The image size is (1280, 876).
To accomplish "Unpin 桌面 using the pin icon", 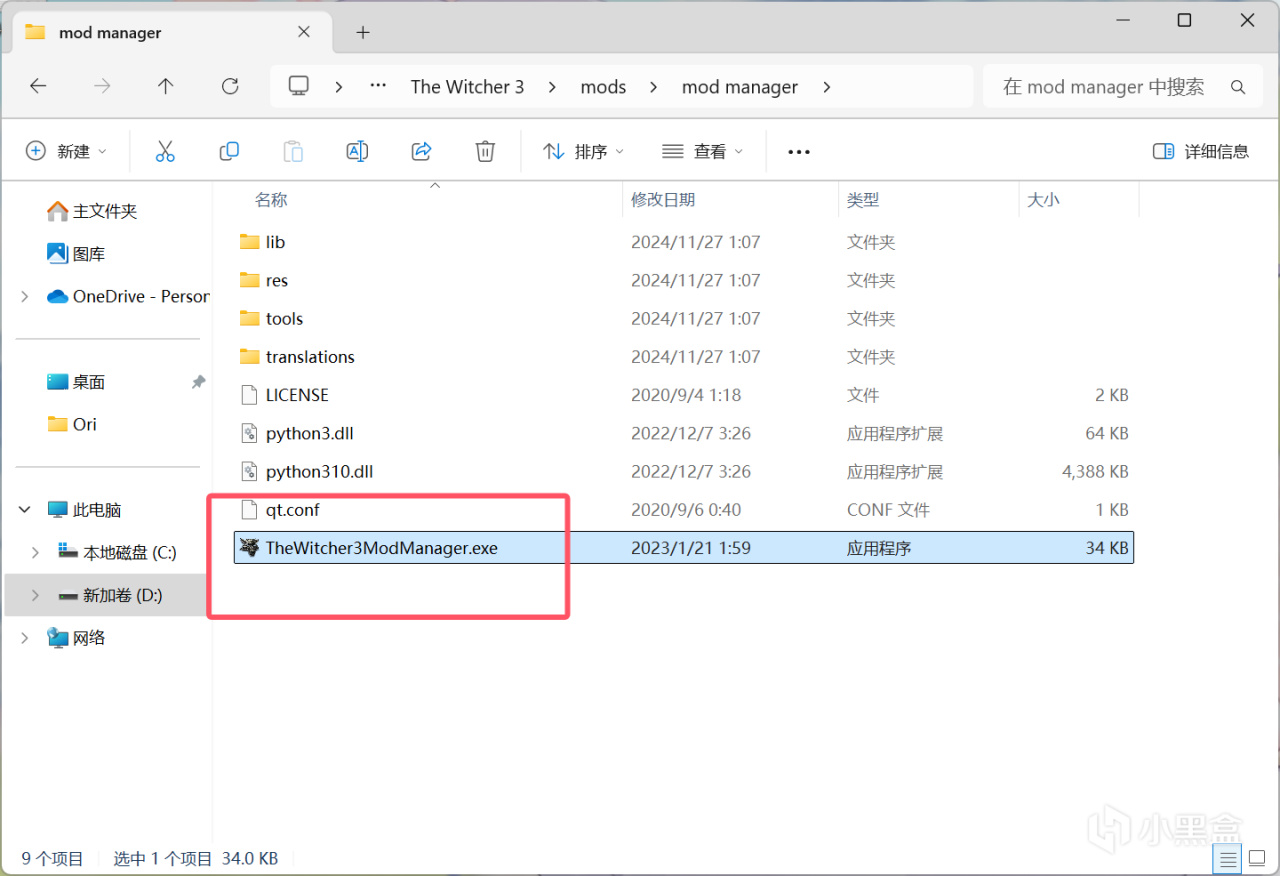I will coord(198,382).
